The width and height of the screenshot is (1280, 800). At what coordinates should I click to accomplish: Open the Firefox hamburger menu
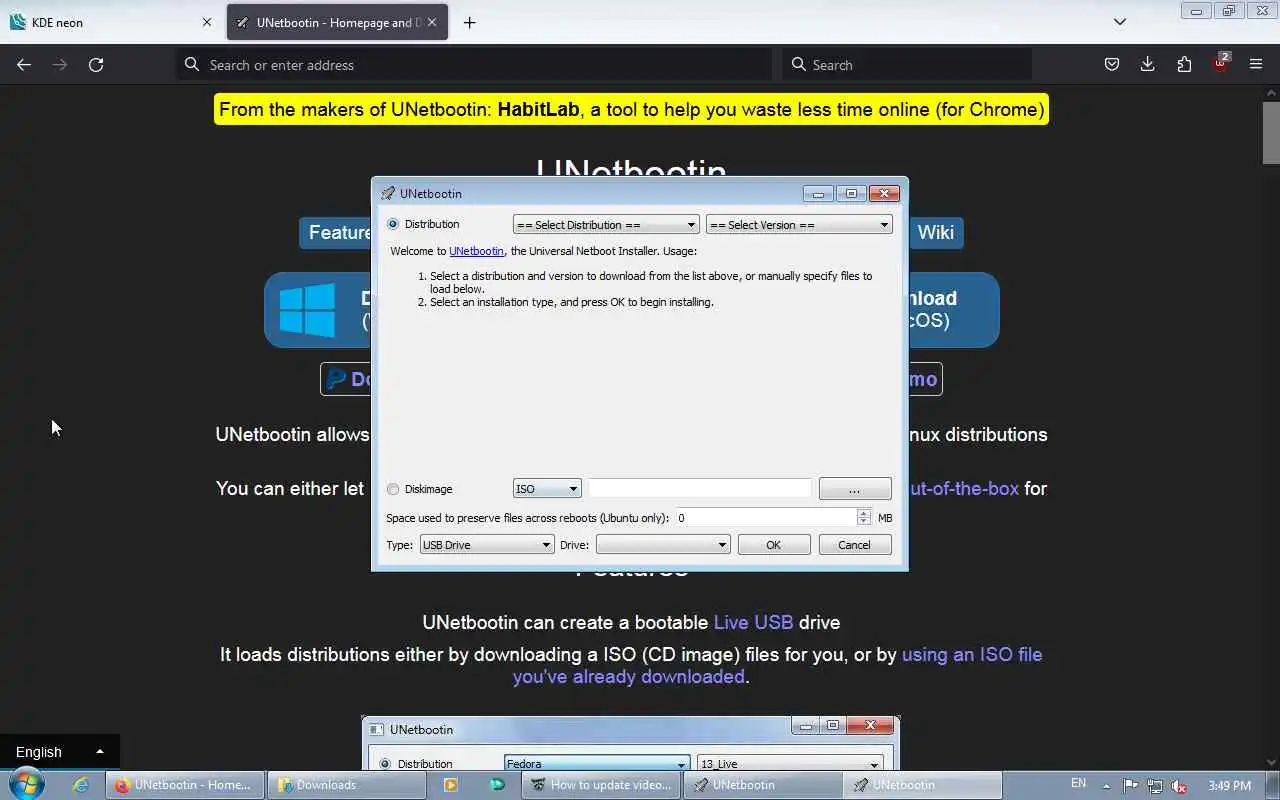(1256, 64)
